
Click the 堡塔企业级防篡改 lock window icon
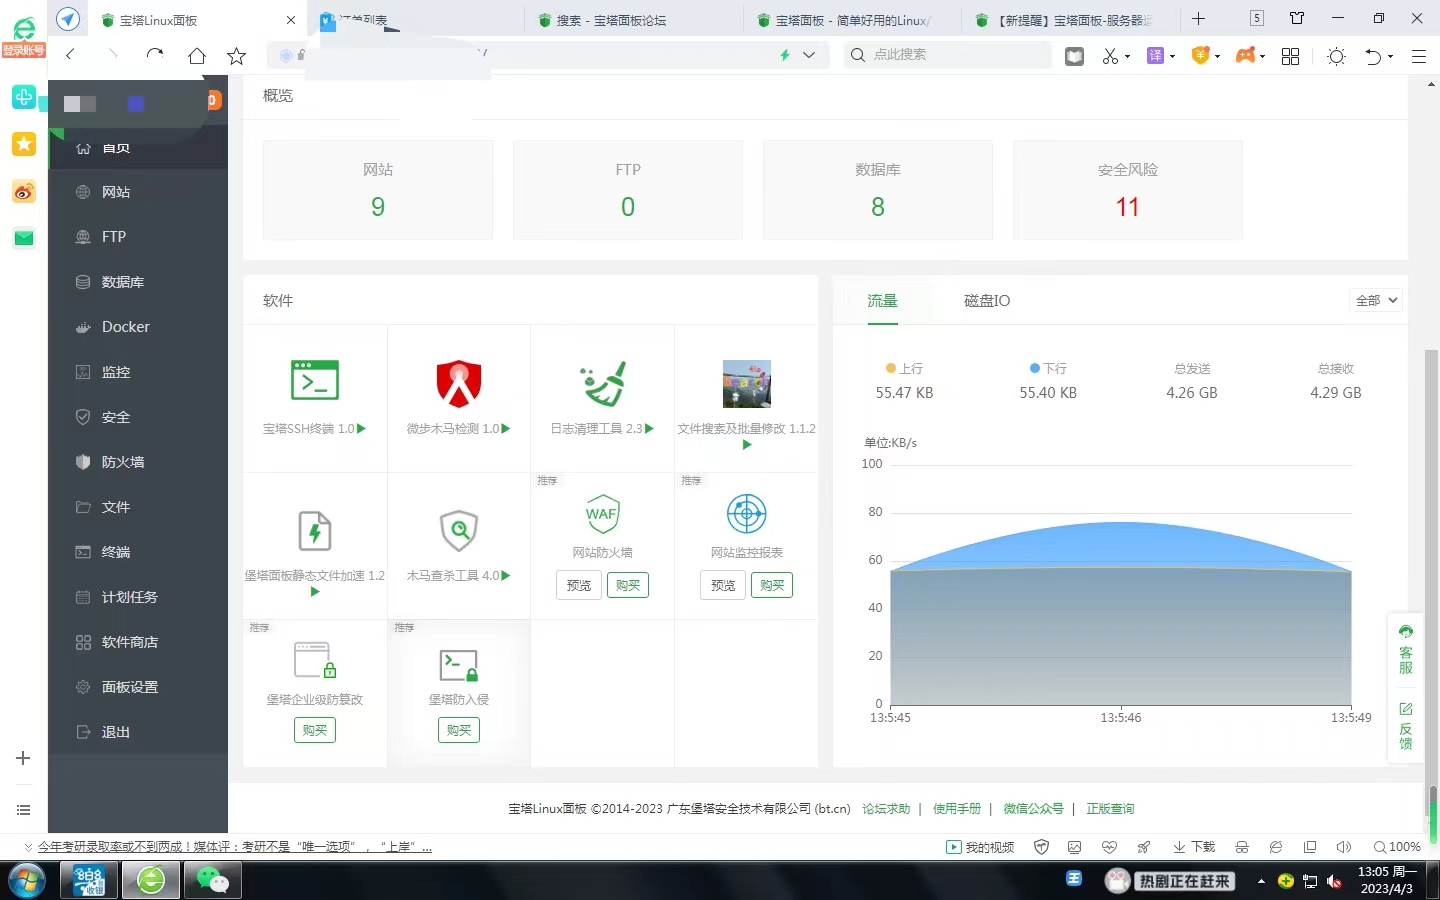coord(315,660)
